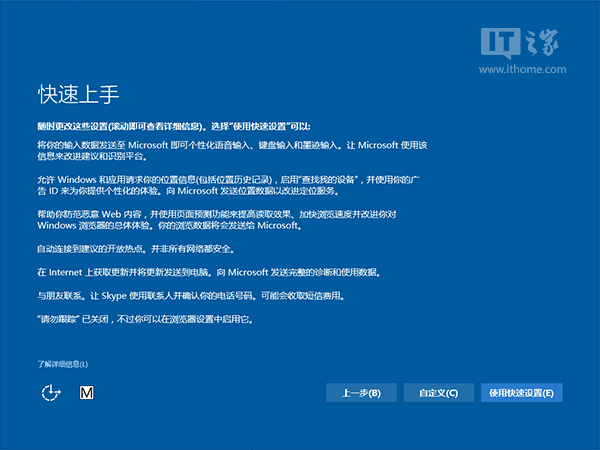Click the line starting 在 Internet 上获取更新
The image size is (600, 450).
(209, 272)
